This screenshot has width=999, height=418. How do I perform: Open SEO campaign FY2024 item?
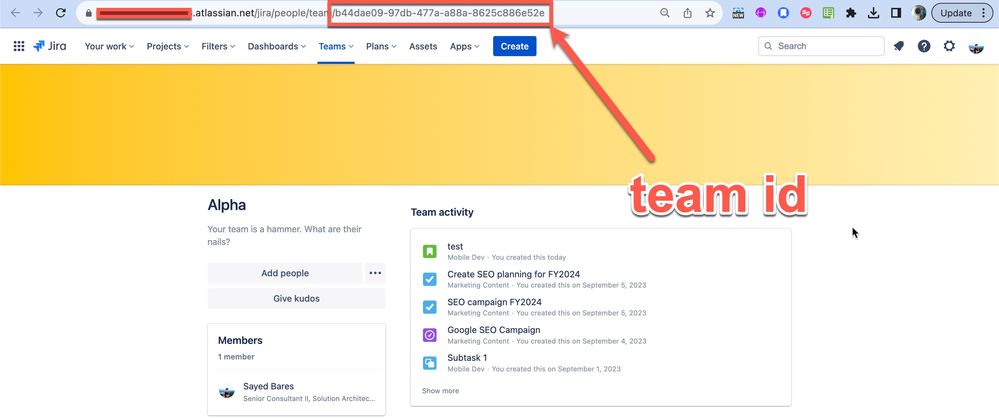[x=494, y=302]
